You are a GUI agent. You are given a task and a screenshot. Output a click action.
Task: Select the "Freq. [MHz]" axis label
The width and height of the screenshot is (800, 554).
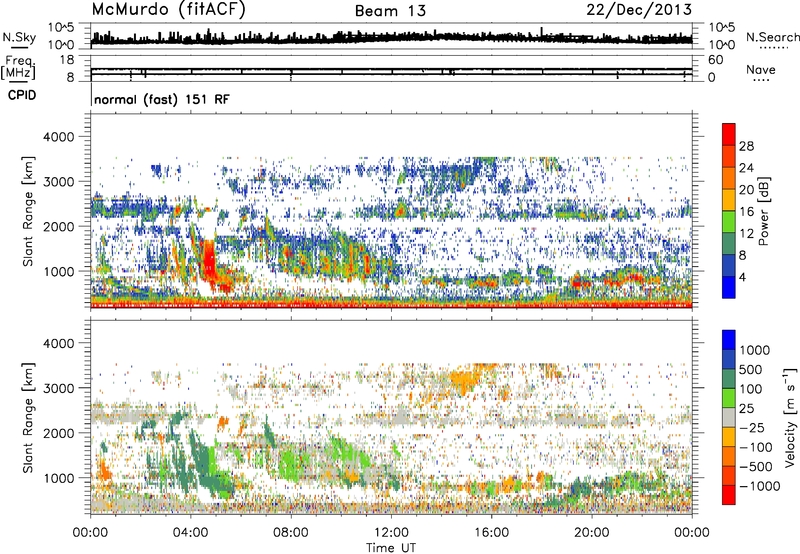[18, 67]
